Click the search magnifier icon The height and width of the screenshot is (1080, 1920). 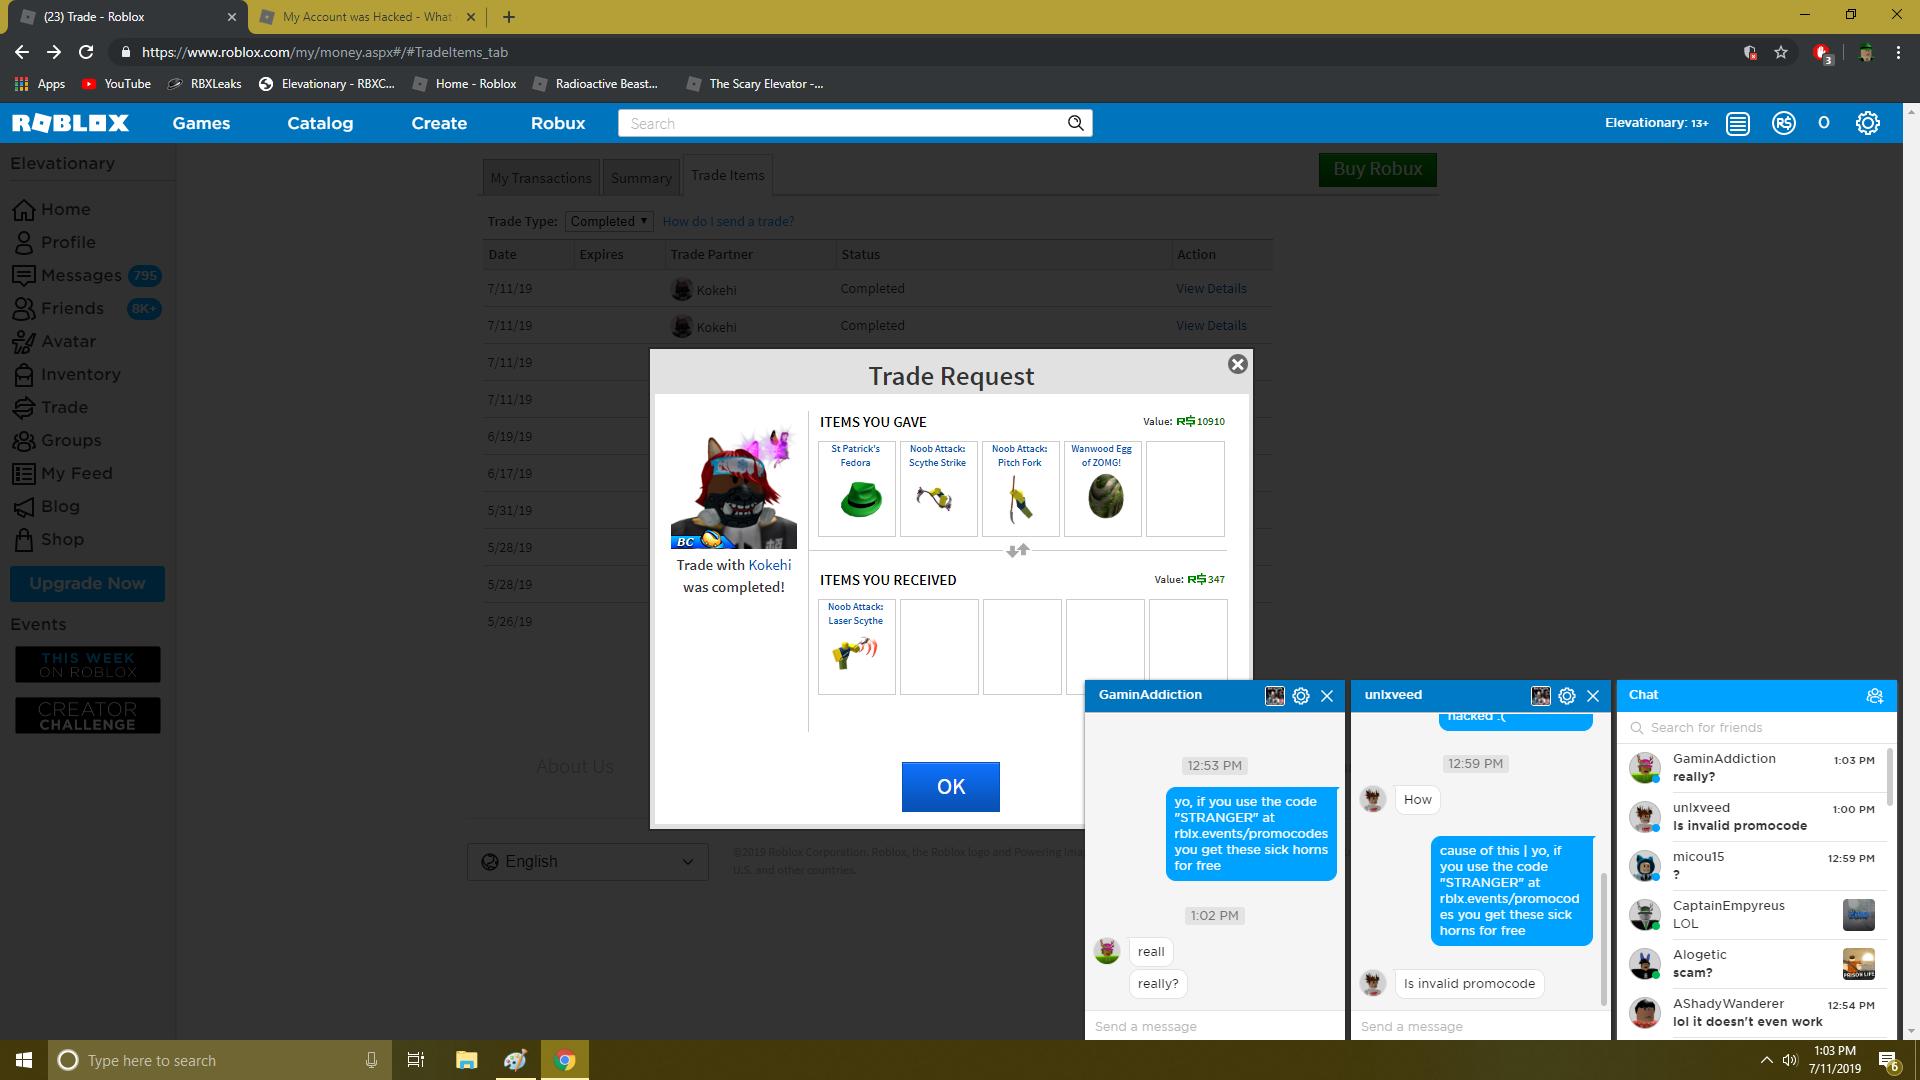[x=1075, y=123]
